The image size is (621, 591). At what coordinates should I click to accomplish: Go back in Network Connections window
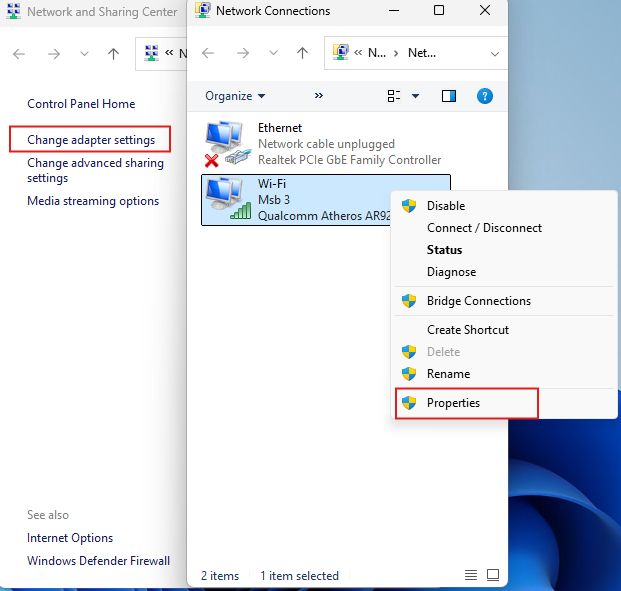(x=208, y=53)
